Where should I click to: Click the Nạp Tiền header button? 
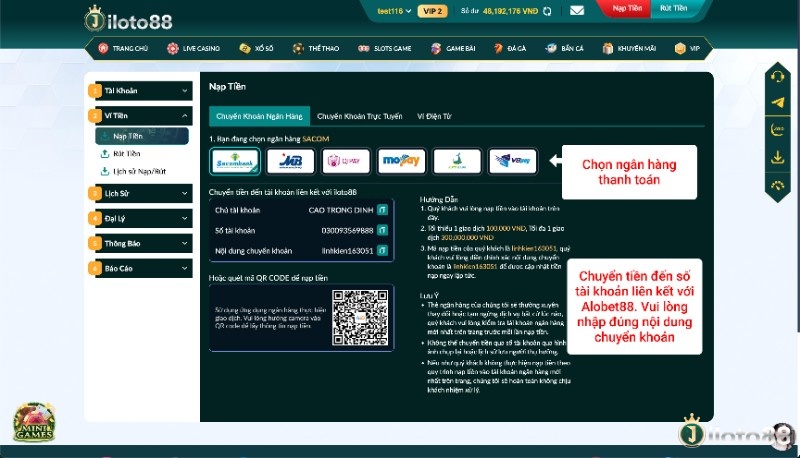[x=627, y=8]
